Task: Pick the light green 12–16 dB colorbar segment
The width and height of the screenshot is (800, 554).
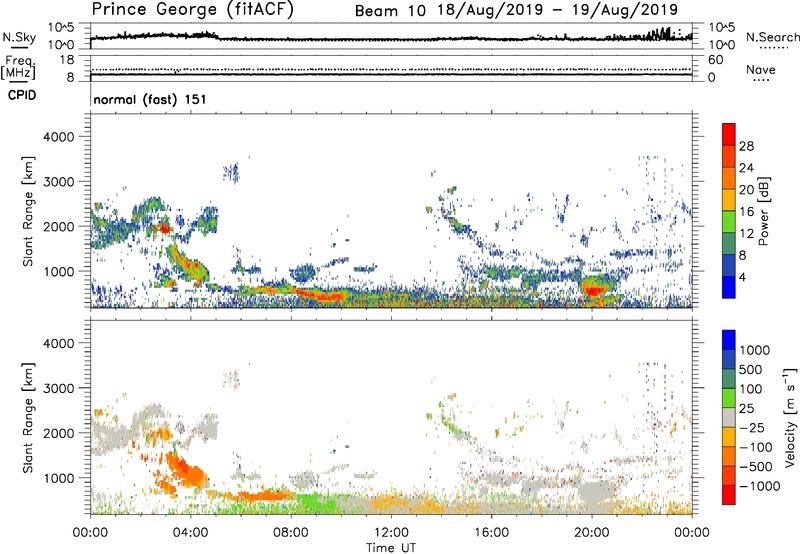Action: tap(729, 221)
